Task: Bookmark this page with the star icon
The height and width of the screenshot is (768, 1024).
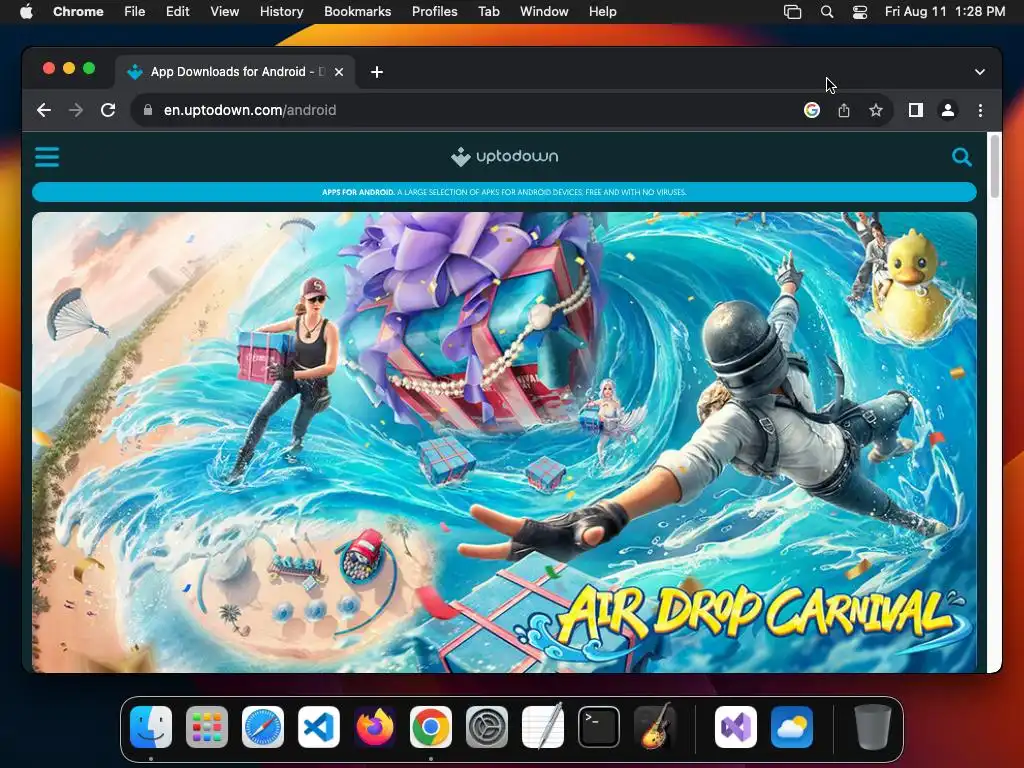Action: pyautogui.click(x=876, y=110)
